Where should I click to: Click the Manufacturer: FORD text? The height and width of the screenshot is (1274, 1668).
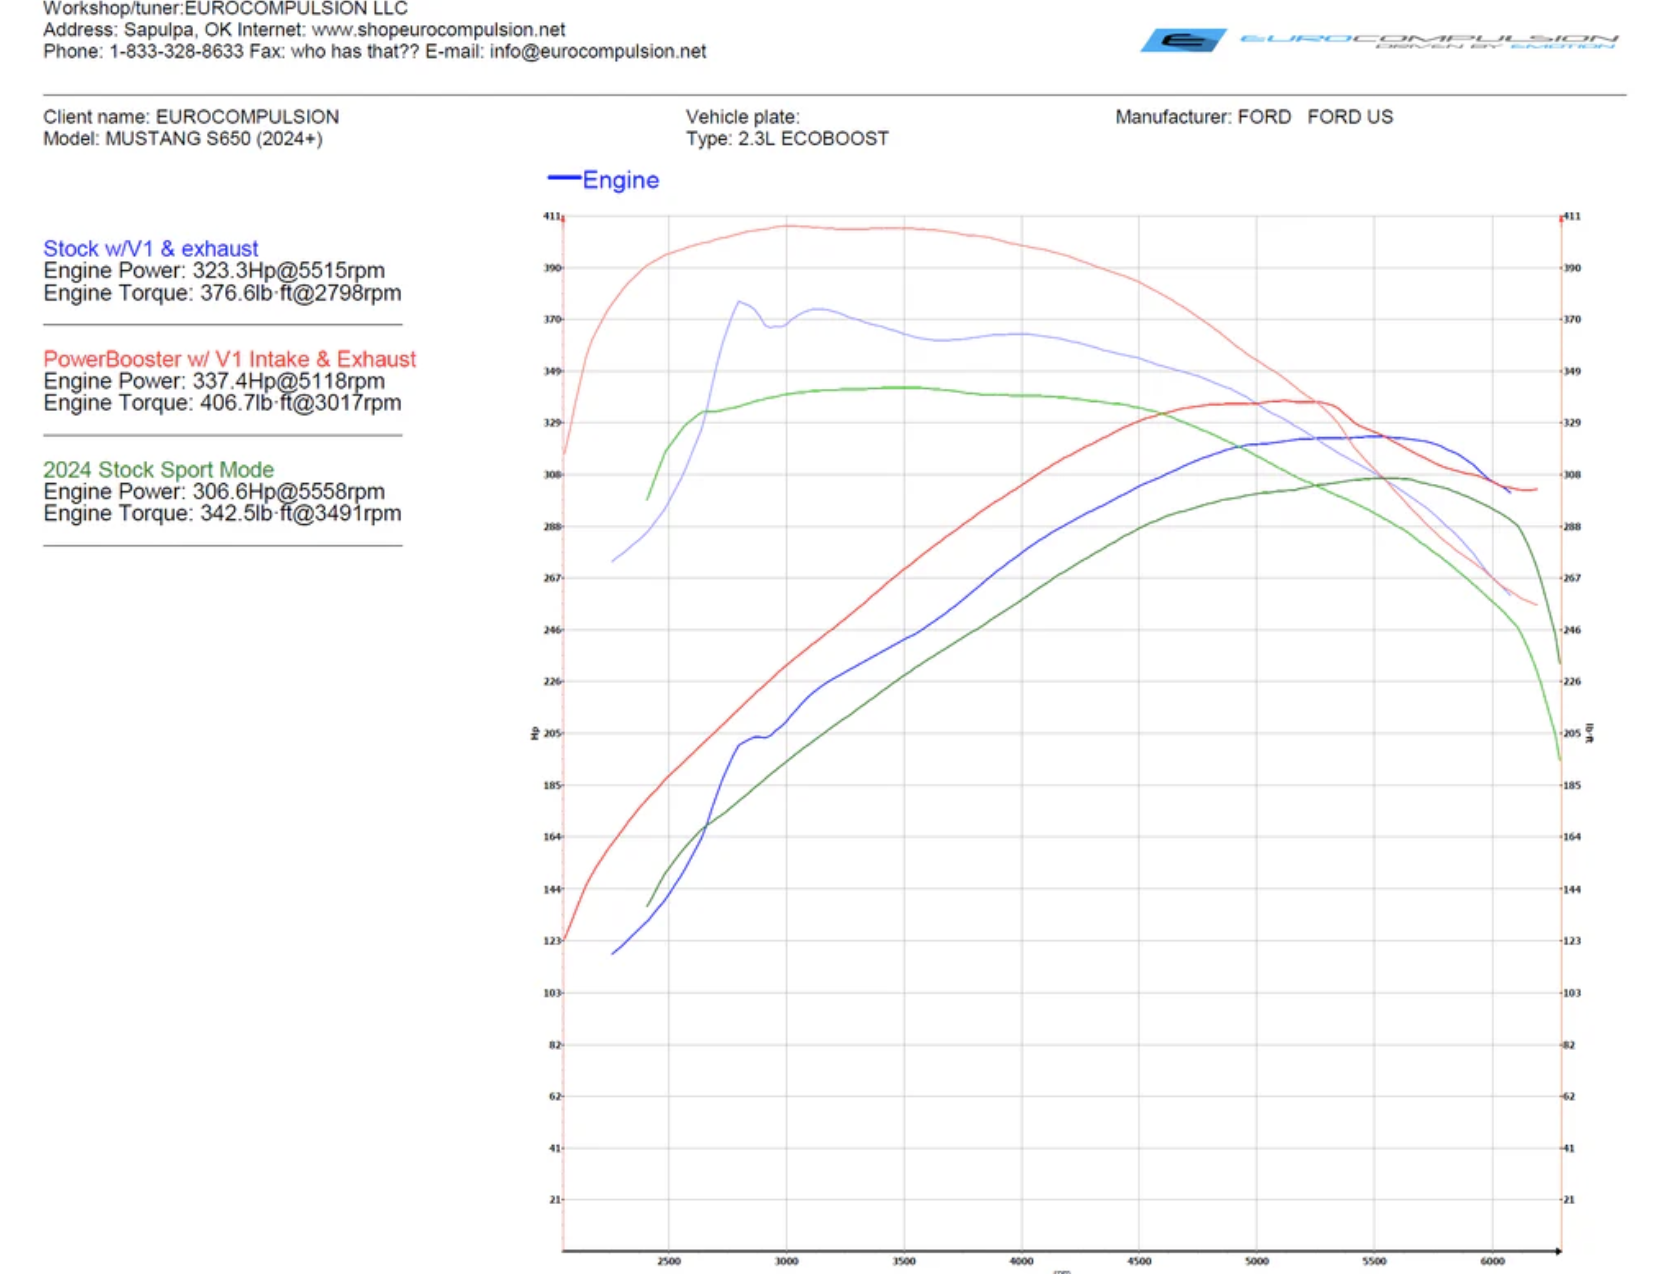coord(1202,117)
